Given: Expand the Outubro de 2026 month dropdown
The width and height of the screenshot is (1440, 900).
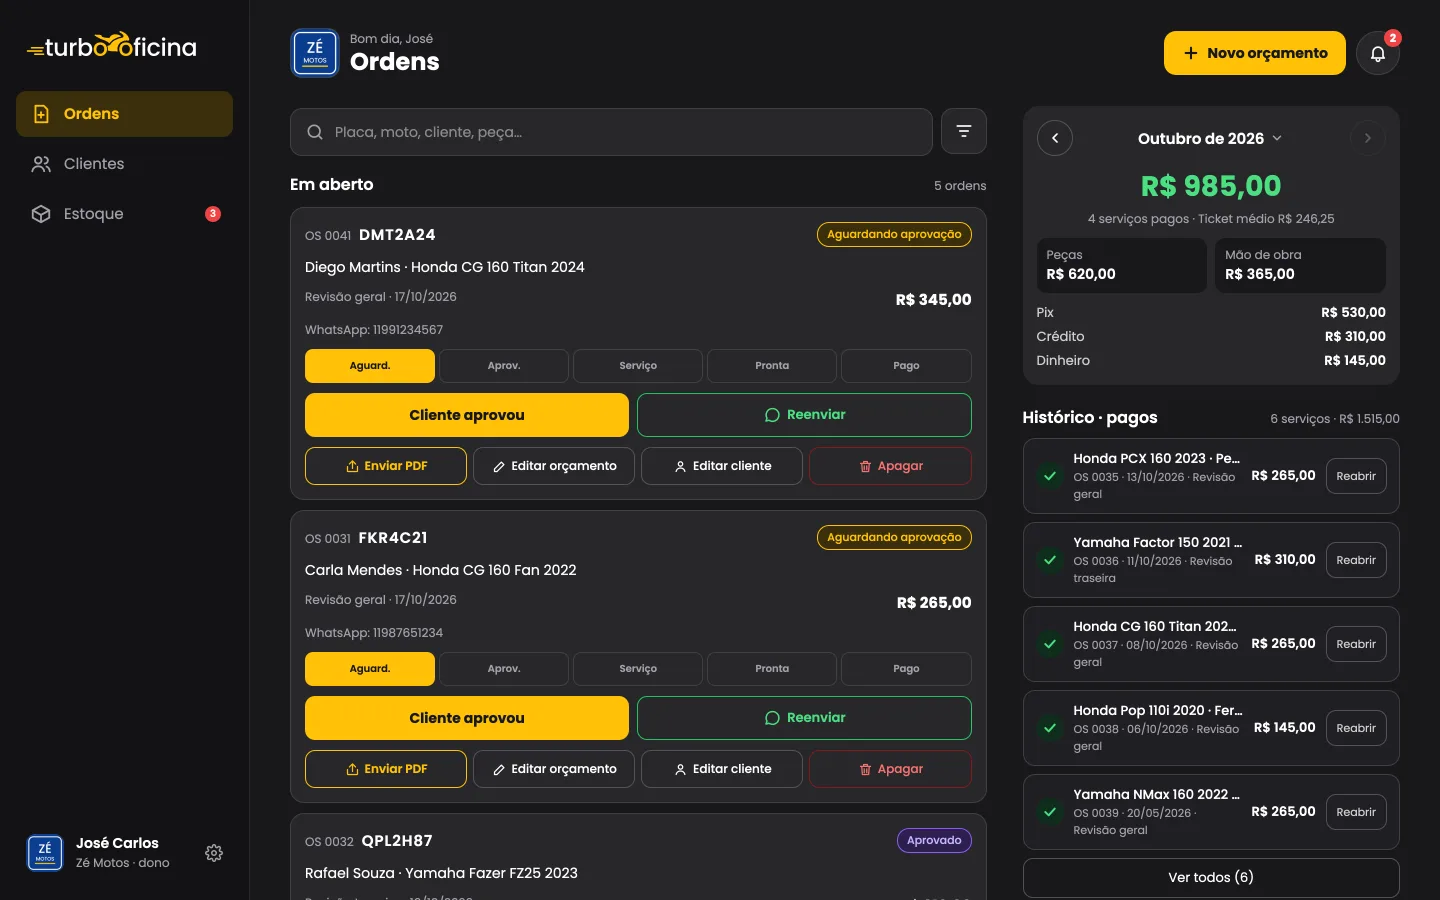Looking at the screenshot, I should [1210, 138].
